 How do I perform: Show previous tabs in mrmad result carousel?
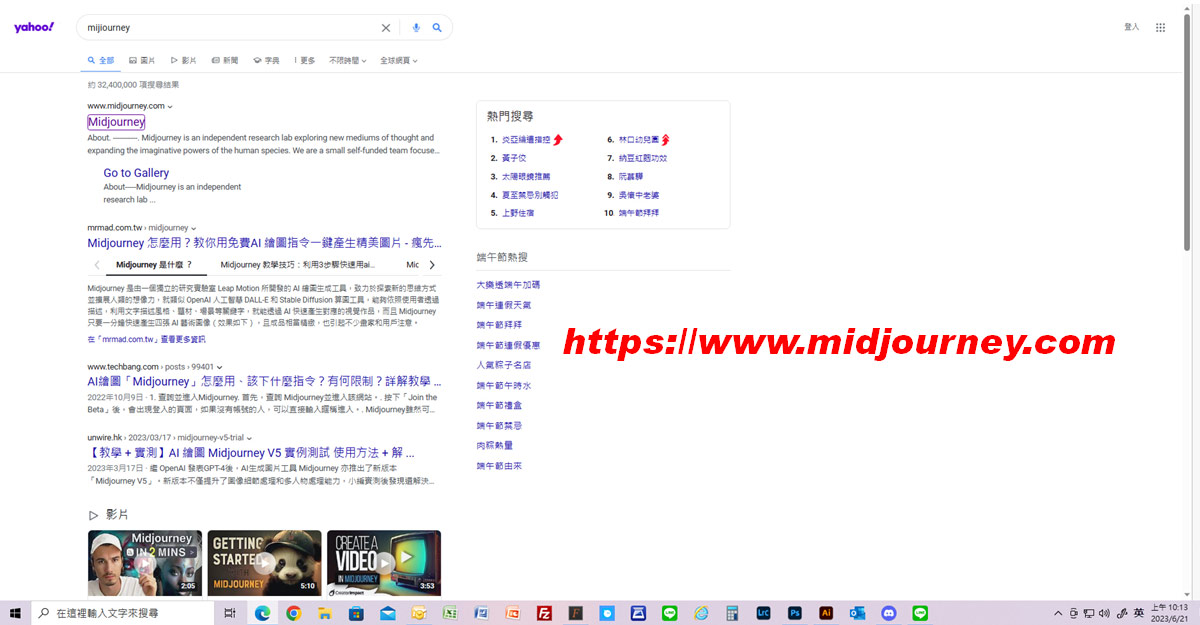97,265
